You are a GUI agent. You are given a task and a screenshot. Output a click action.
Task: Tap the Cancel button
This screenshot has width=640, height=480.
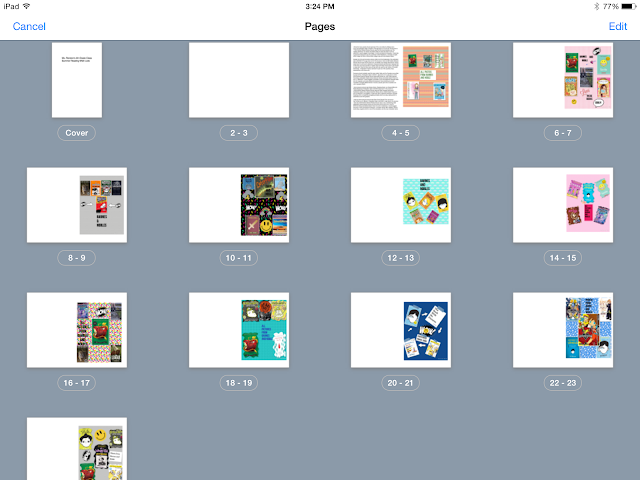[x=29, y=27]
